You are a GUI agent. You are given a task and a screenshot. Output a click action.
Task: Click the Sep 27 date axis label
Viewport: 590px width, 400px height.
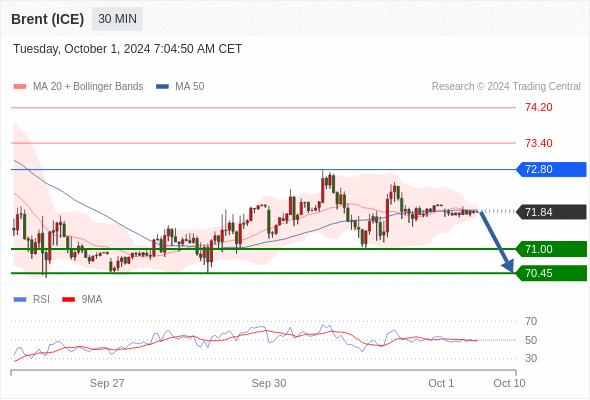tap(107, 383)
